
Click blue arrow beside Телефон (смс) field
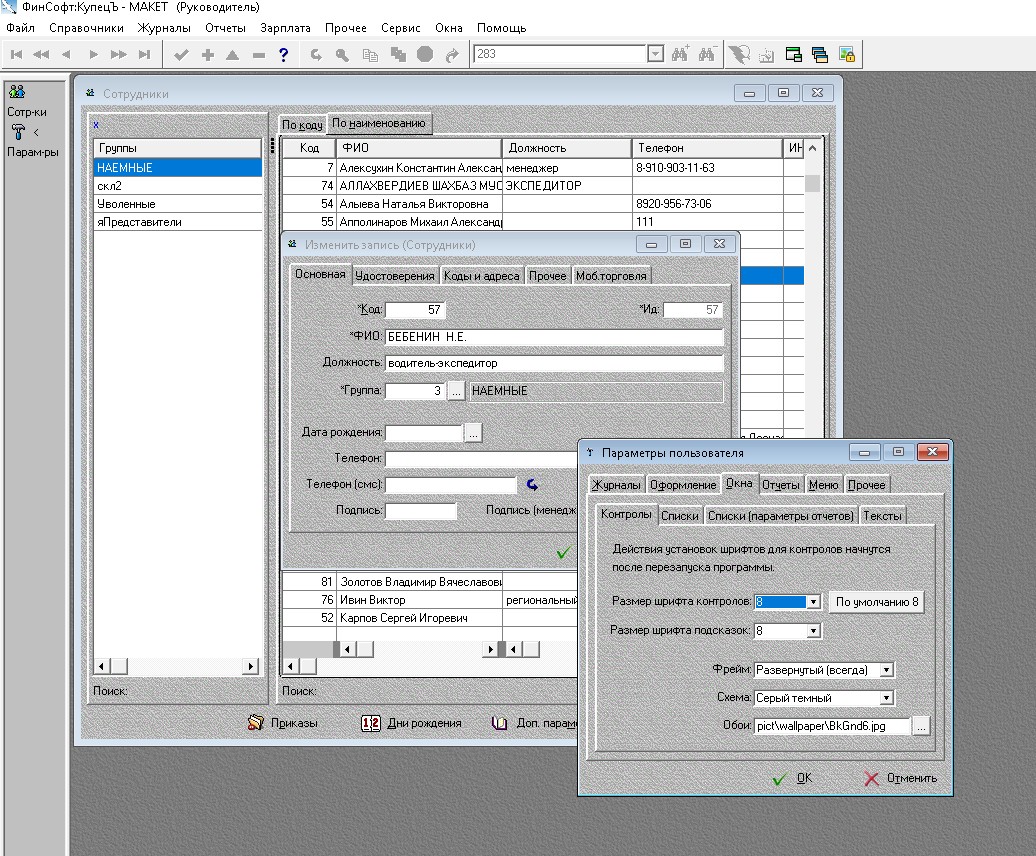point(533,485)
